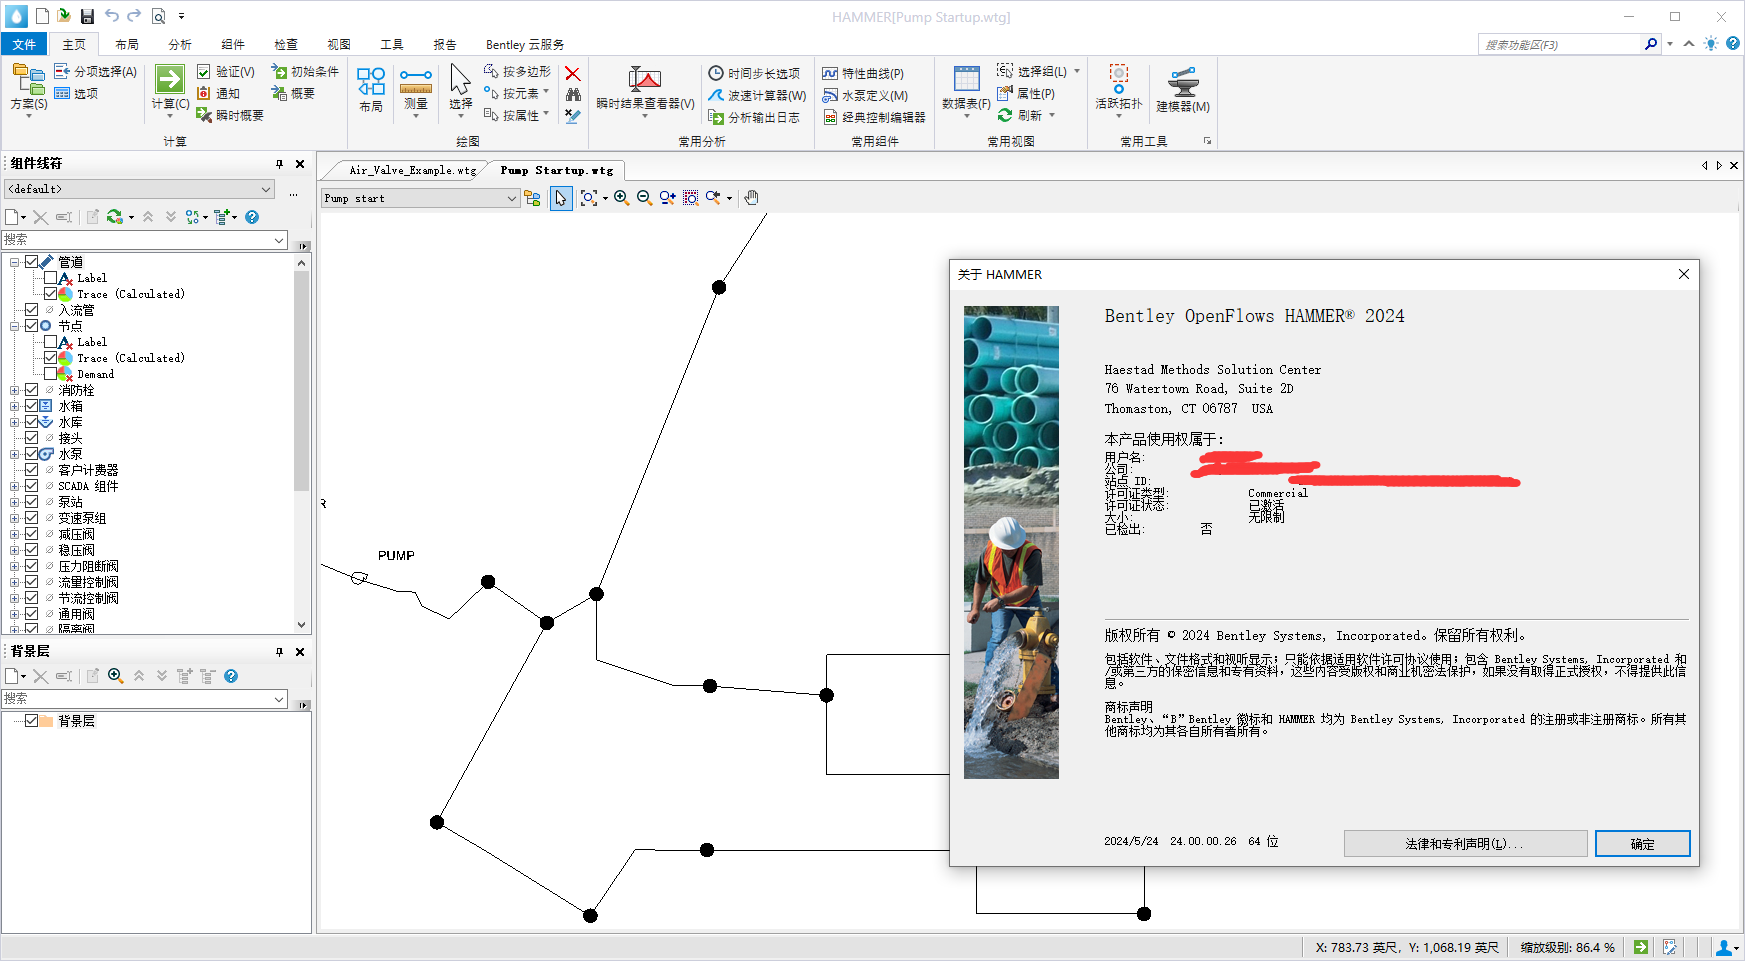Click the element symbology search field
Image resolution: width=1745 pixels, height=961 pixels.
click(x=145, y=240)
